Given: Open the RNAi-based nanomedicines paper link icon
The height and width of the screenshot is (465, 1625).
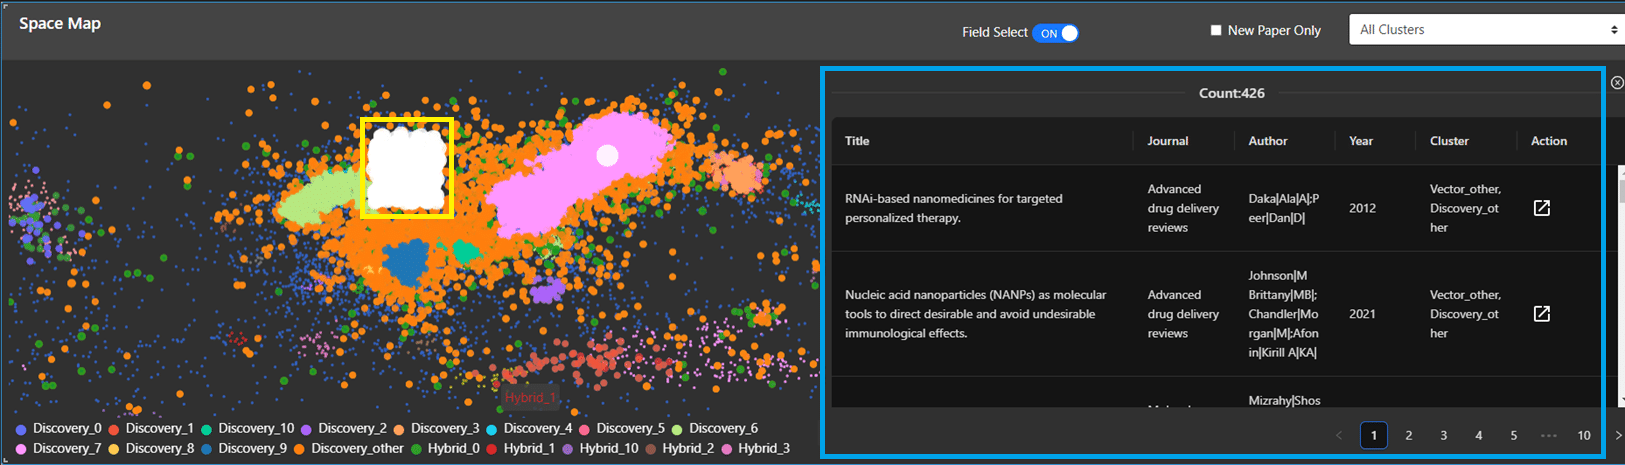Looking at the screenshot, I should [1542, 208].
